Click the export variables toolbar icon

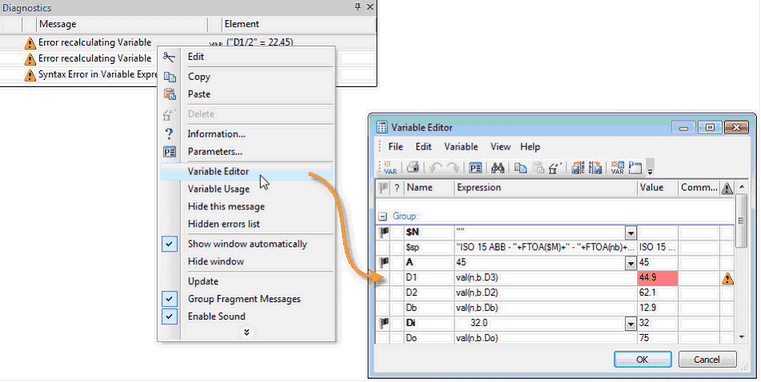pos(595,168)
